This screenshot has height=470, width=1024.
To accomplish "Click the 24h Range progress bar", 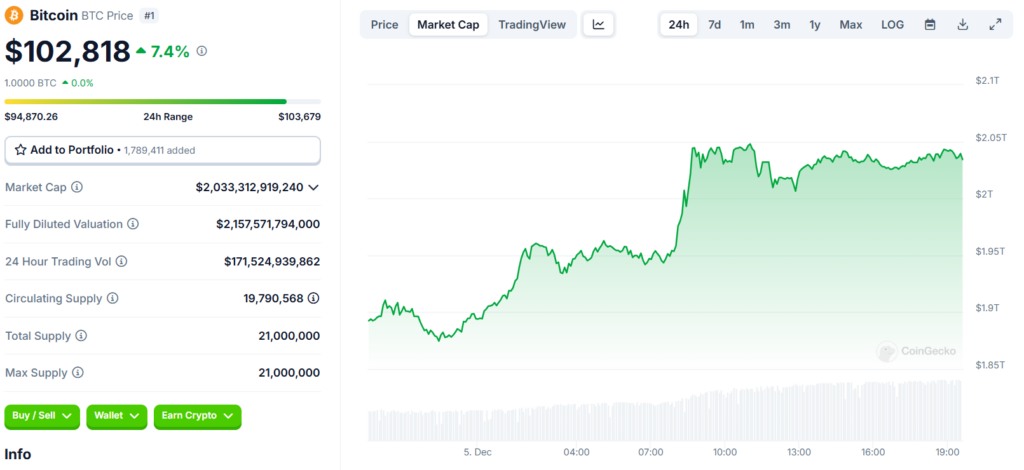I will point(162,101).
